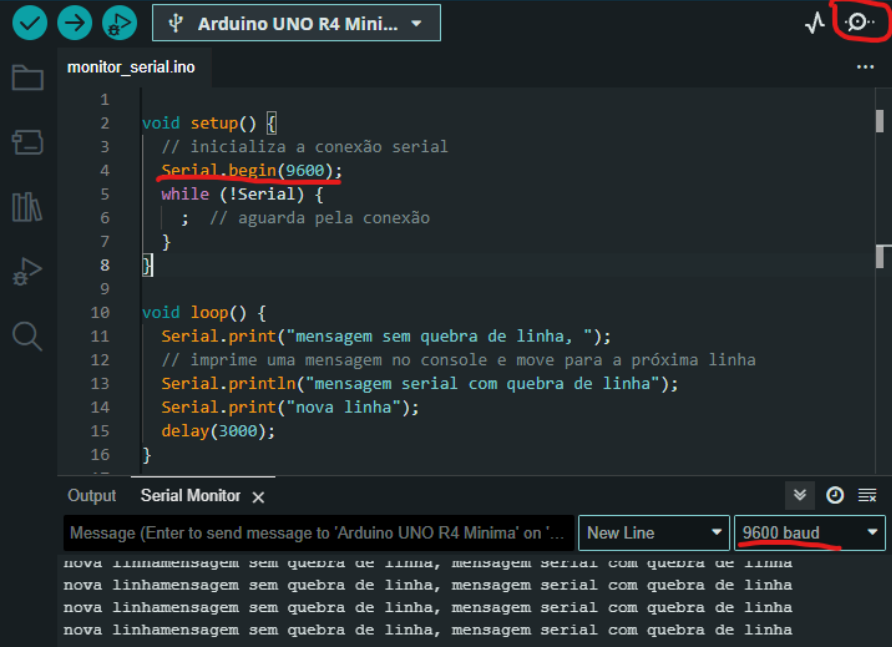Screen dimensions: 892x647
Task: Click the Serial.print("nova linha") line
Action: coord(290,407)
